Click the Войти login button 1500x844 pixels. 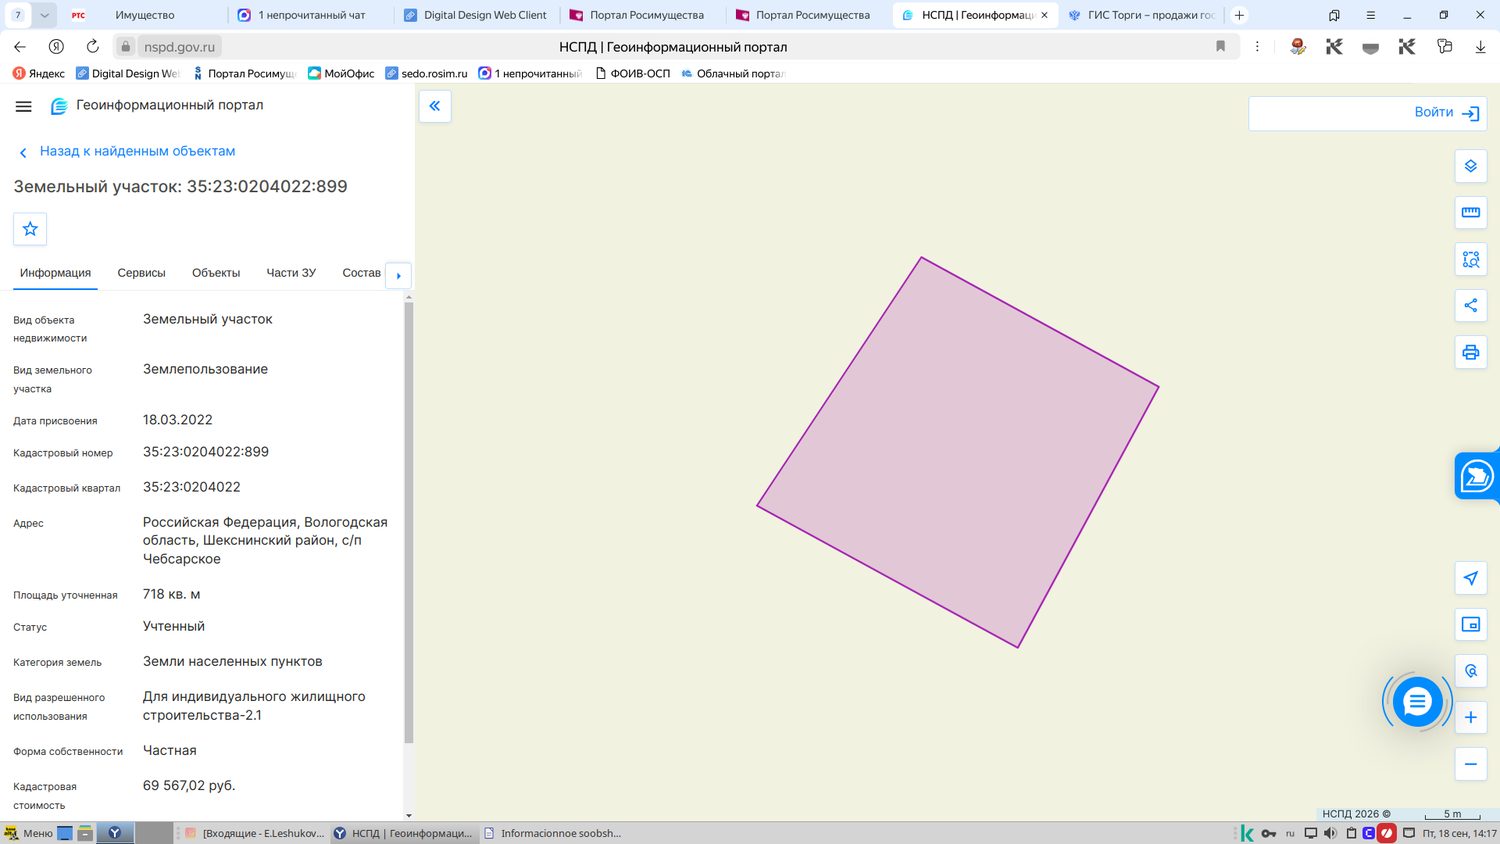pos(1446,112)
